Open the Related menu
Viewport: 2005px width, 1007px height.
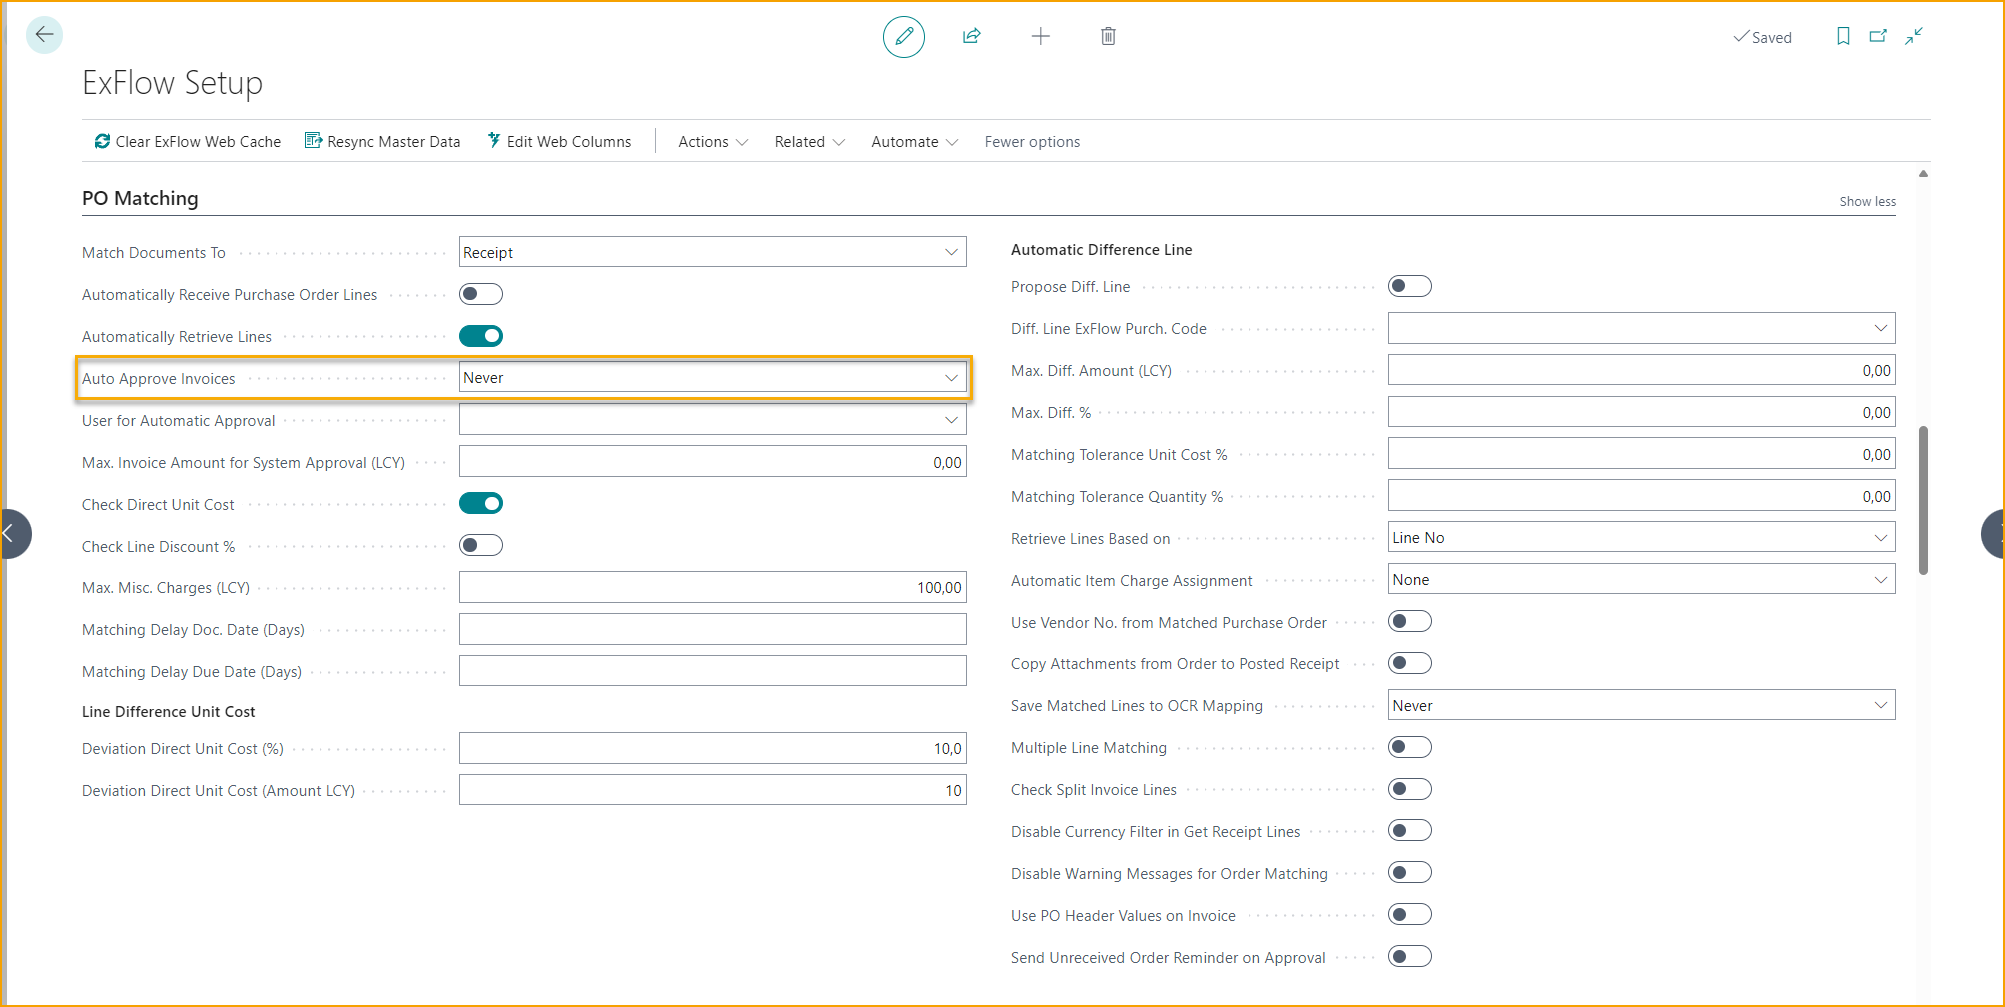click(810, 141)
